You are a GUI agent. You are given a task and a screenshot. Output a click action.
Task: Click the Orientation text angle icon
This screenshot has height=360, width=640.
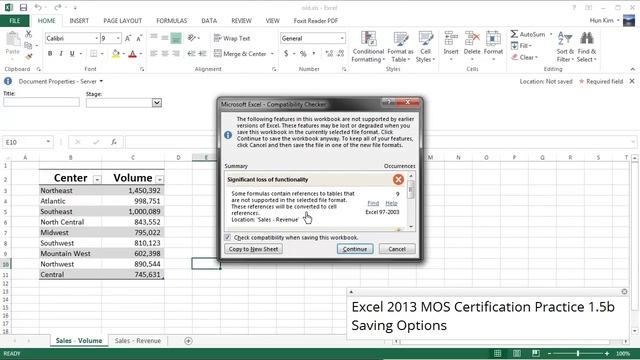(x=191, y=38)
